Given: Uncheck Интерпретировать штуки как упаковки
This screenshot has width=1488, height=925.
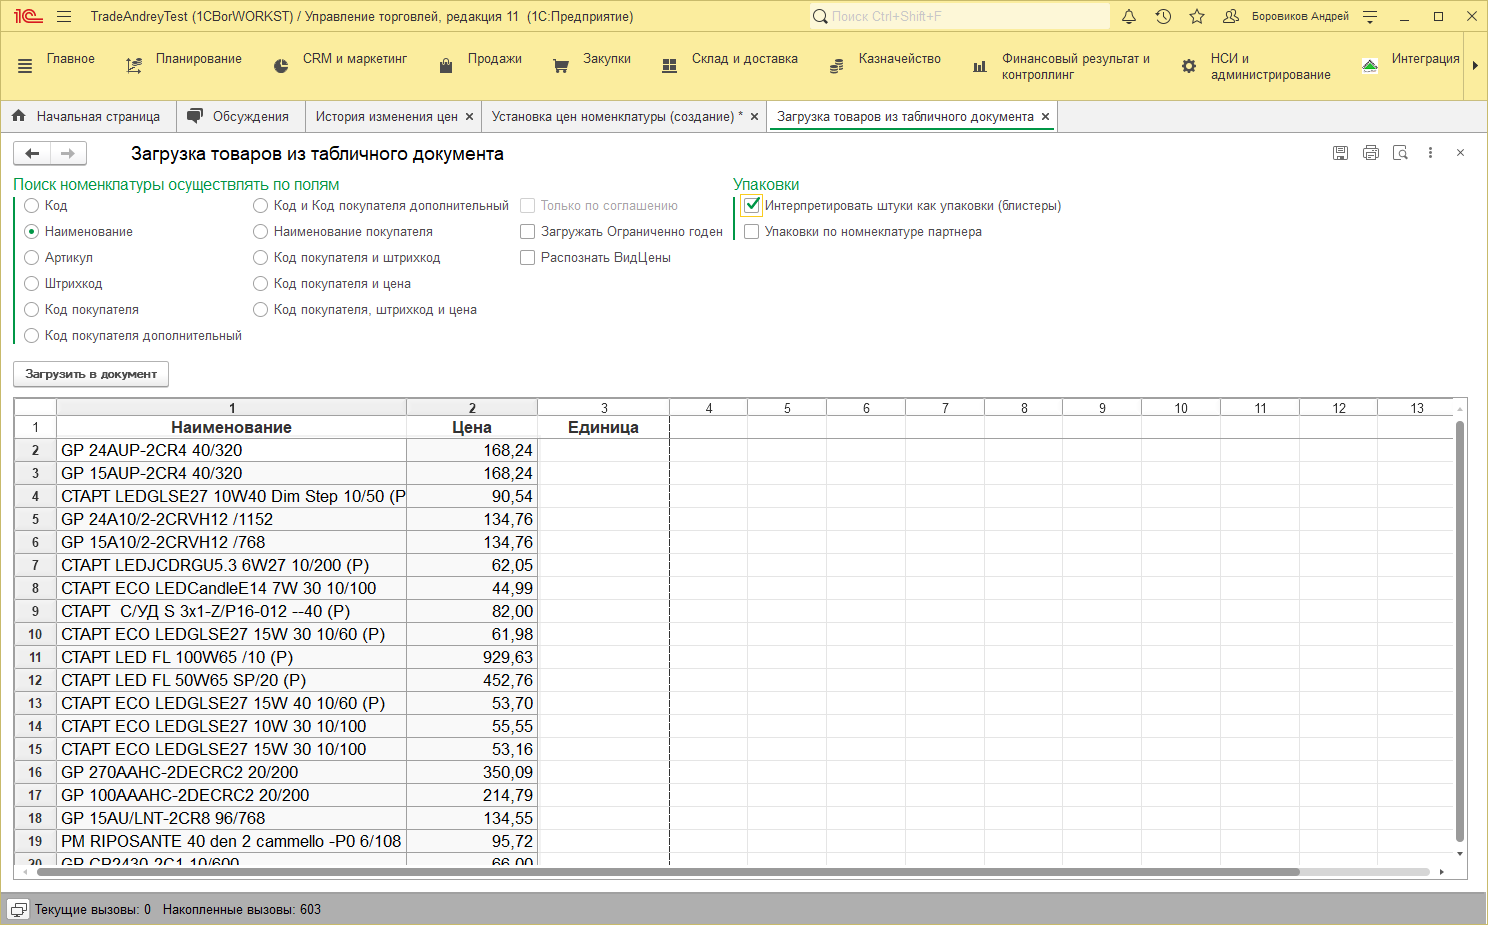Looking at the screenshot, I should tap(752, 206).
